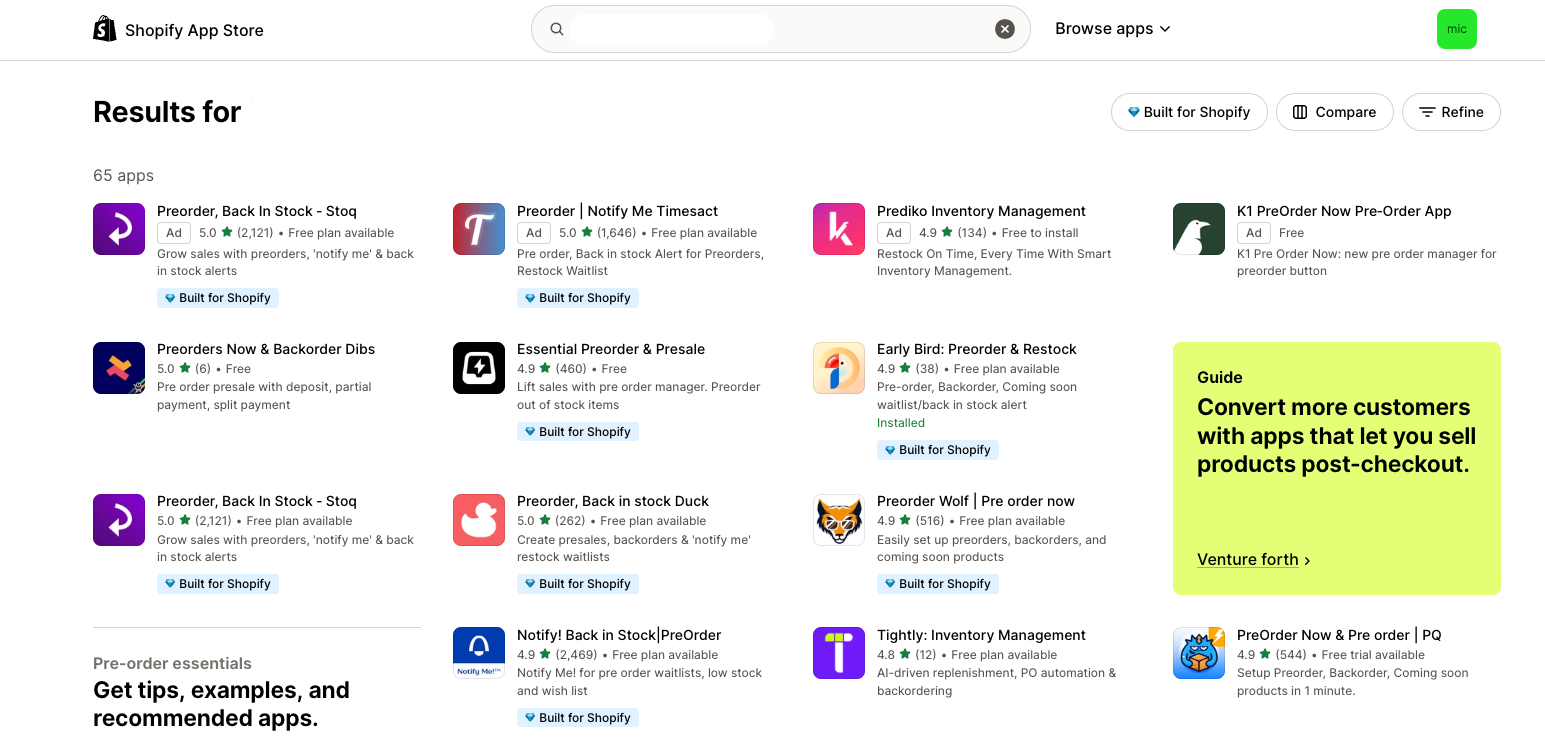Image resolution: width=1545 pixels, height=751 pixels.
Task: Open Preorder Wolf | Pre order now title
Action: pyautogui.click(x=976, y=501)
